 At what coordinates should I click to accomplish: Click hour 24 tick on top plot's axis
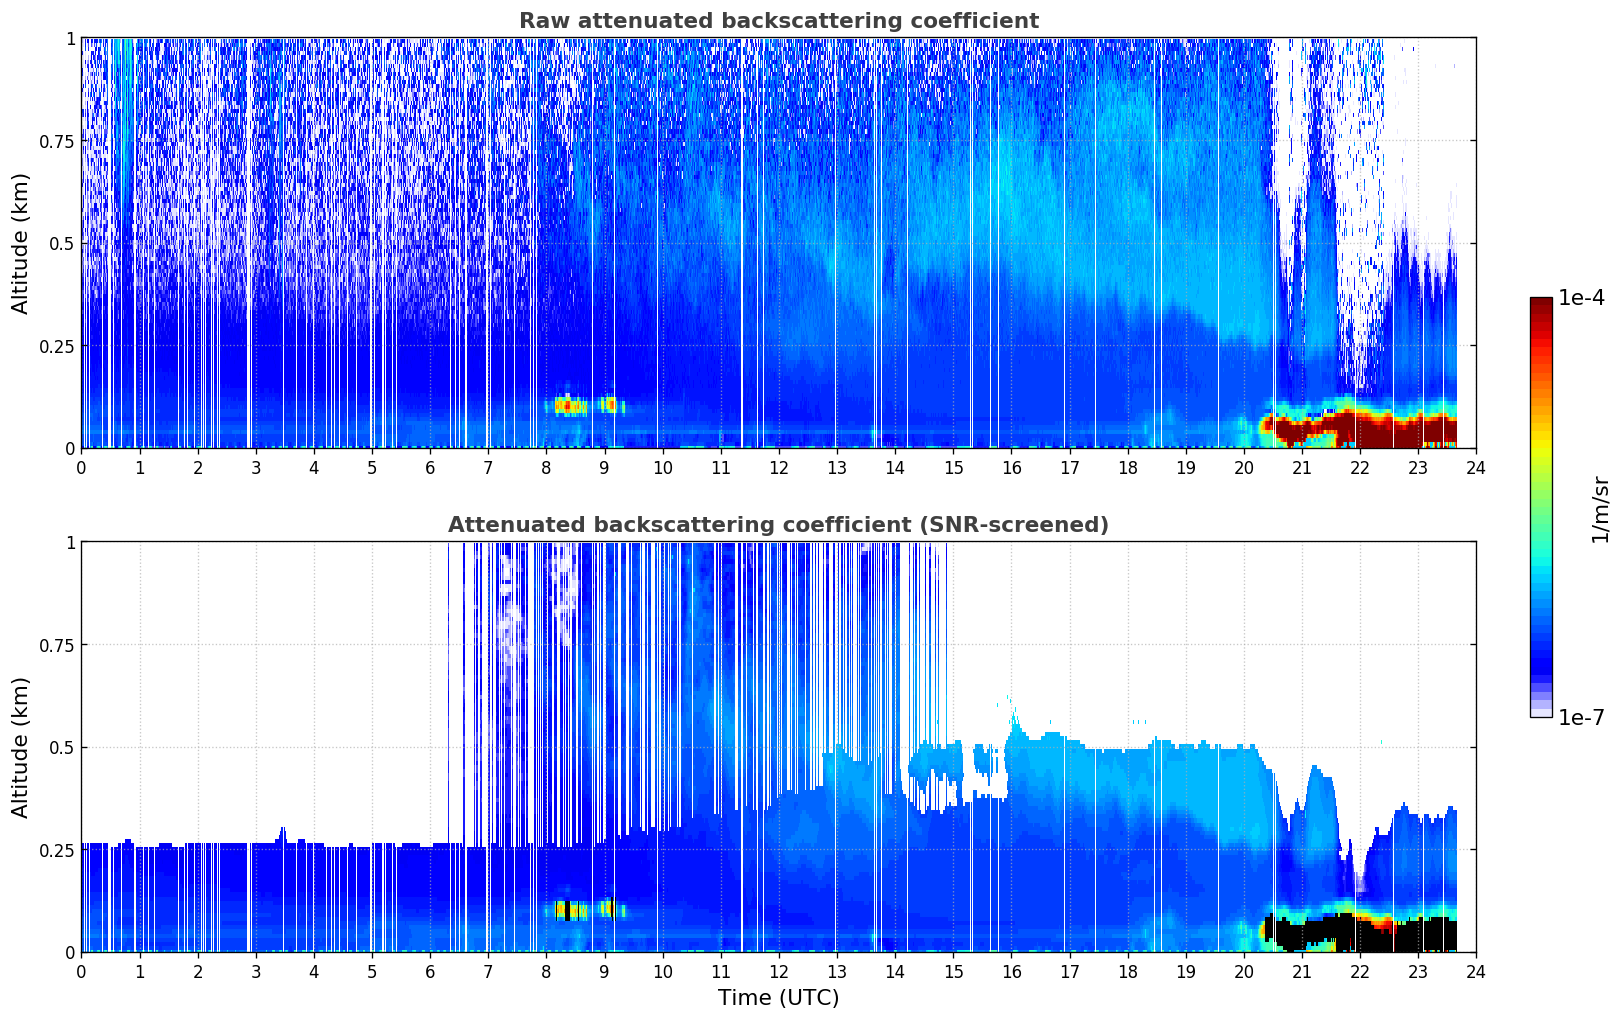coord(1476,467)
